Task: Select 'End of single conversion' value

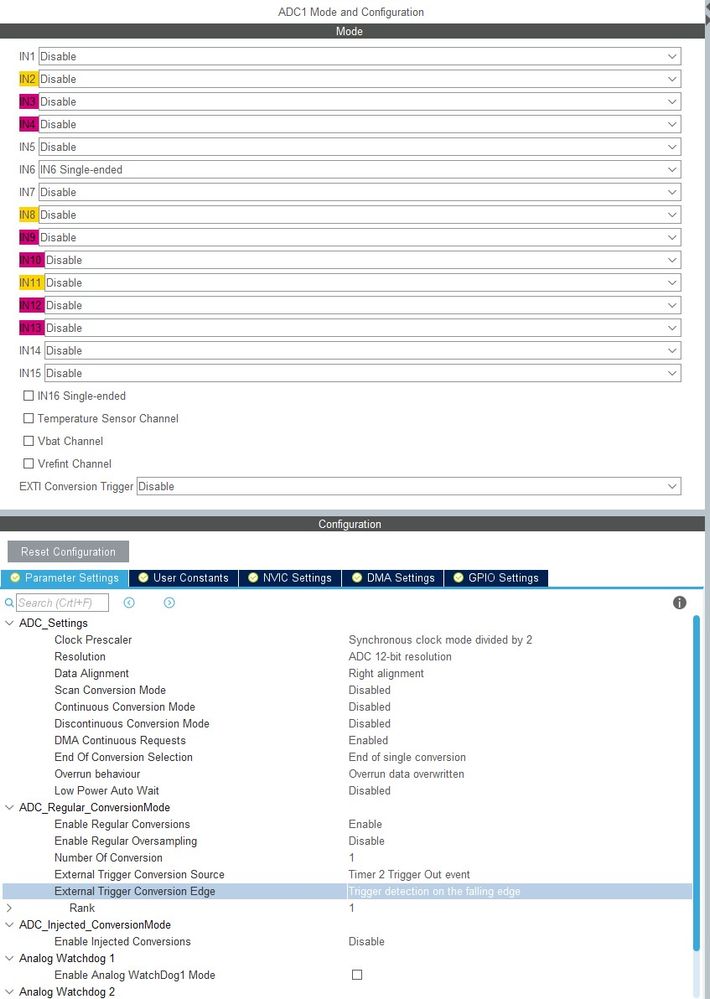Action: (x=407, y=757)
